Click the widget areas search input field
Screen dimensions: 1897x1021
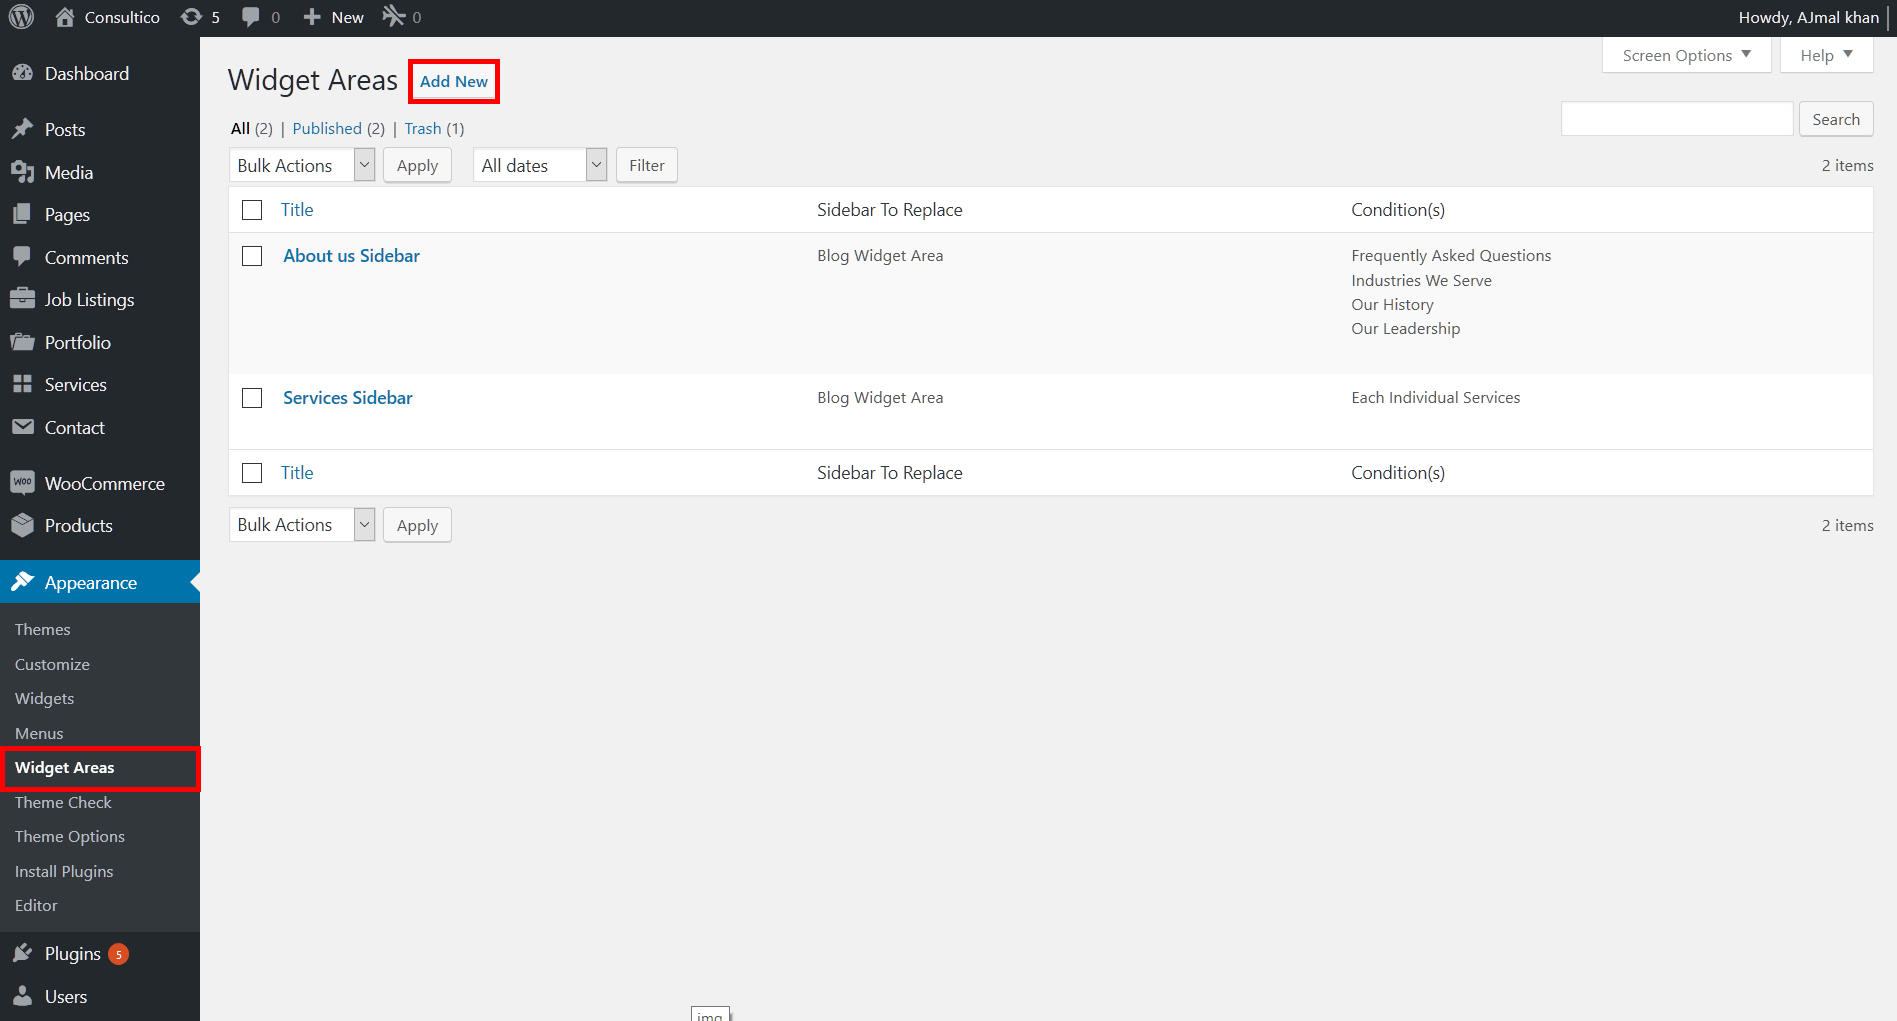point(1676,119)
